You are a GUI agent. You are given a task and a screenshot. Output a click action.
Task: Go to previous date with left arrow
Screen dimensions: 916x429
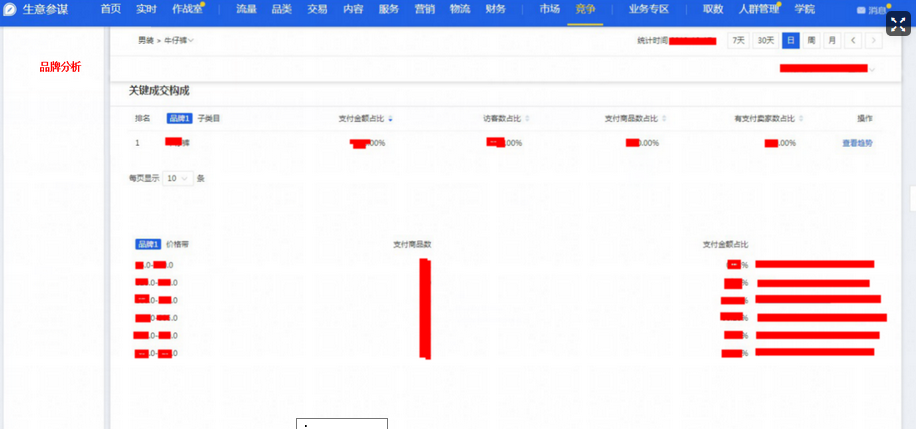[x=852, y=41]
